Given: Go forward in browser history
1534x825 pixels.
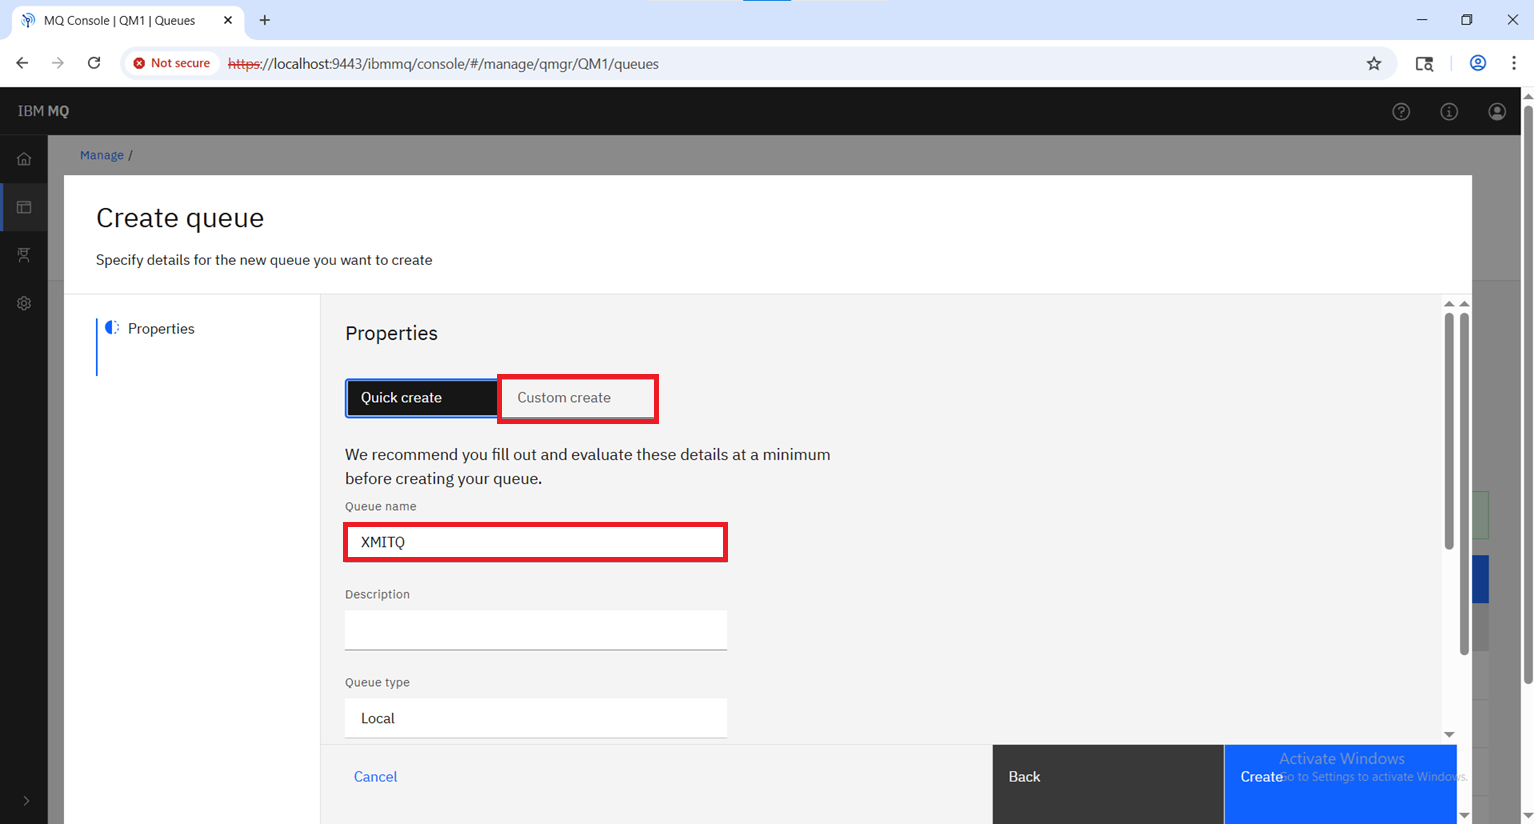Looking at the screenshot, I should [x=58, y=63].
